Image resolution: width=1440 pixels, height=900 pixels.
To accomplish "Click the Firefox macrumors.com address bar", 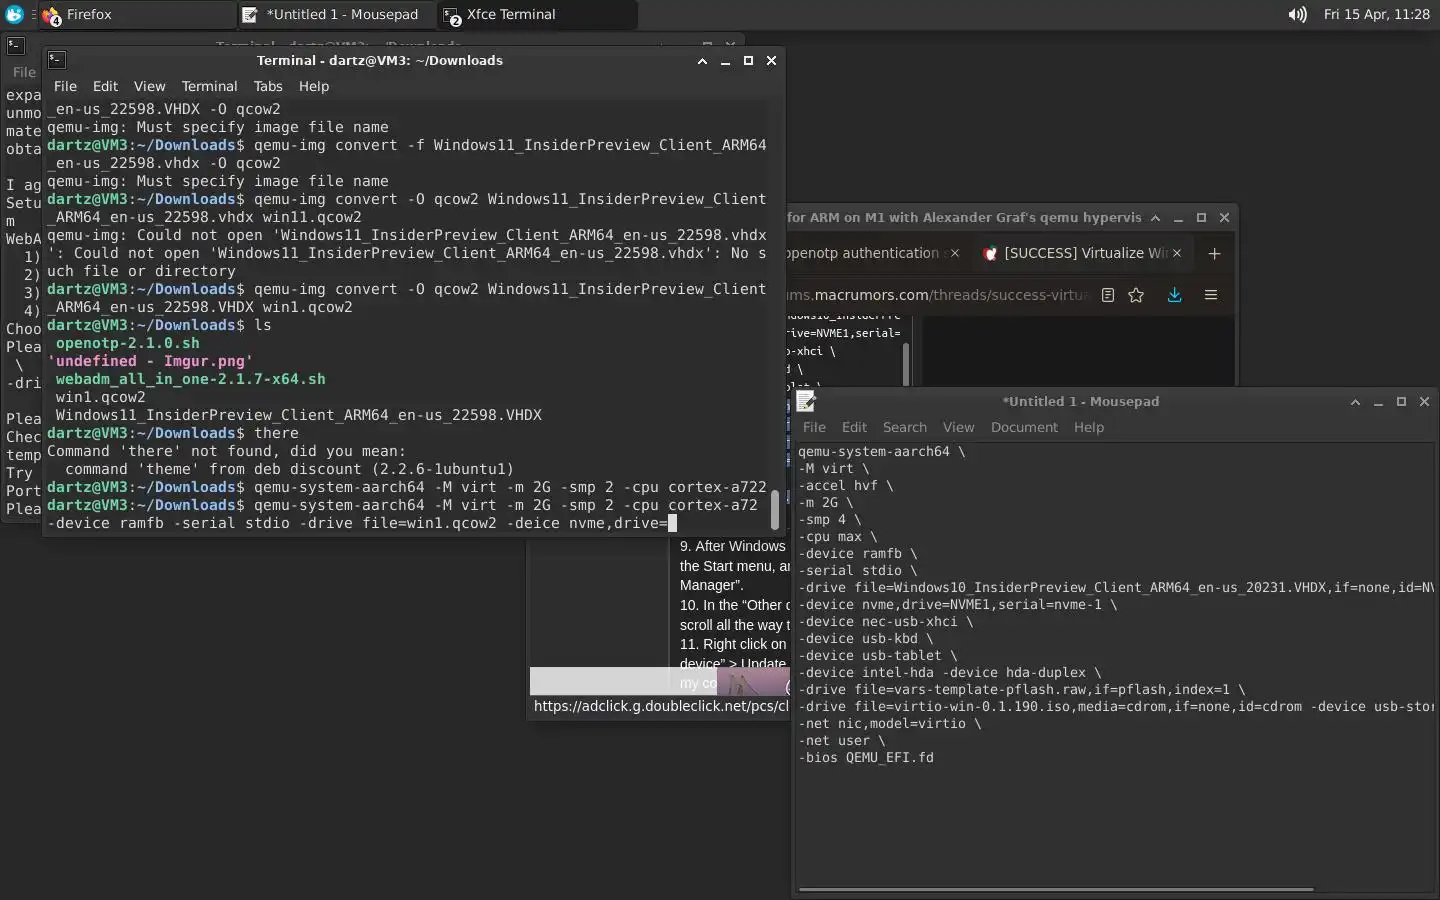I will (937, 295).
